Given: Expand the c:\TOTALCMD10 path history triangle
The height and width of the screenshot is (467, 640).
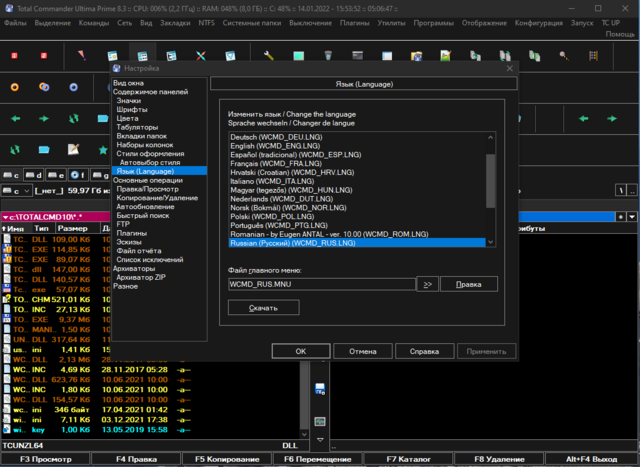Looking at the screenshot, I should point(5,217).
